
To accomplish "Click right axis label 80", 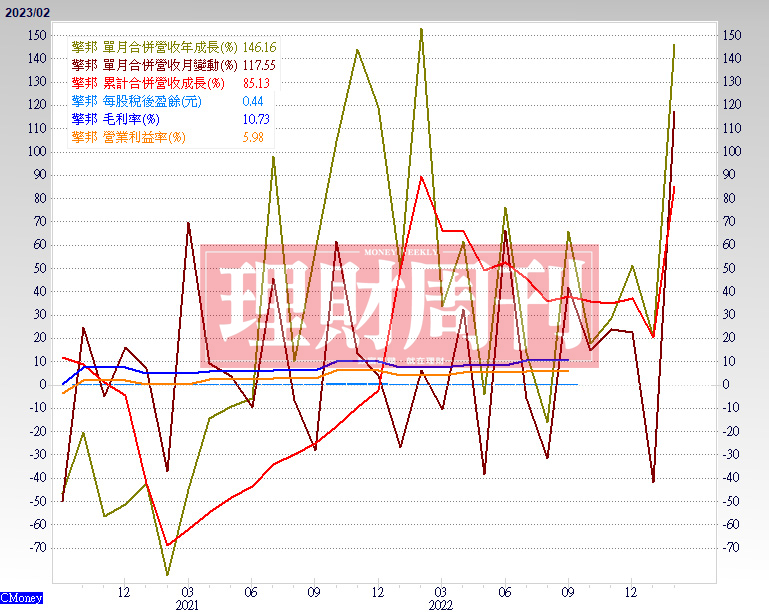I will (729, 198).
